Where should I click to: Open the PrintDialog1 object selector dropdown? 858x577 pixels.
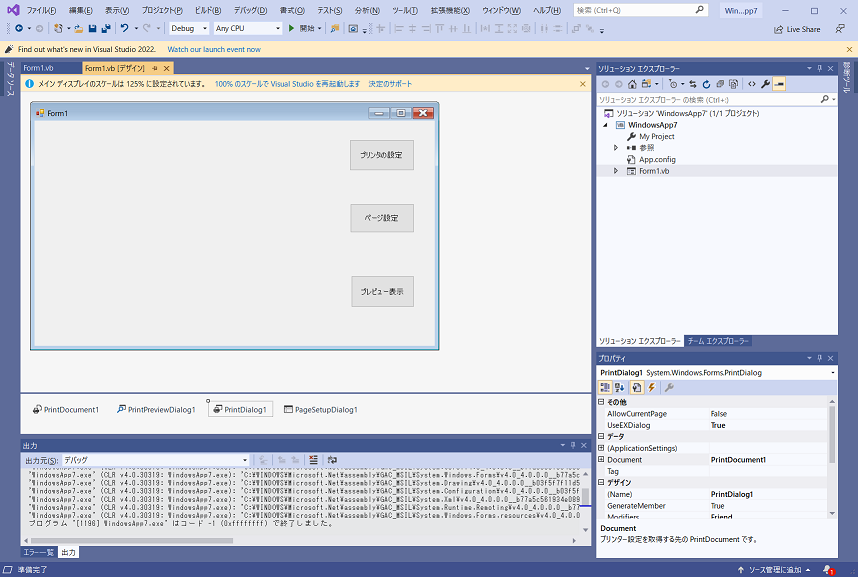tap(833, 373)
